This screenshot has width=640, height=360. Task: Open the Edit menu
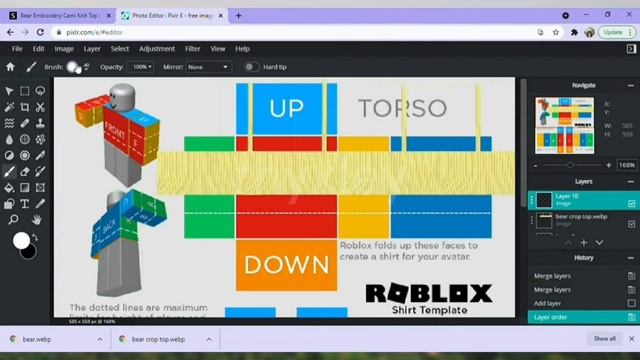pyautogui.click(x=38, y=49)
